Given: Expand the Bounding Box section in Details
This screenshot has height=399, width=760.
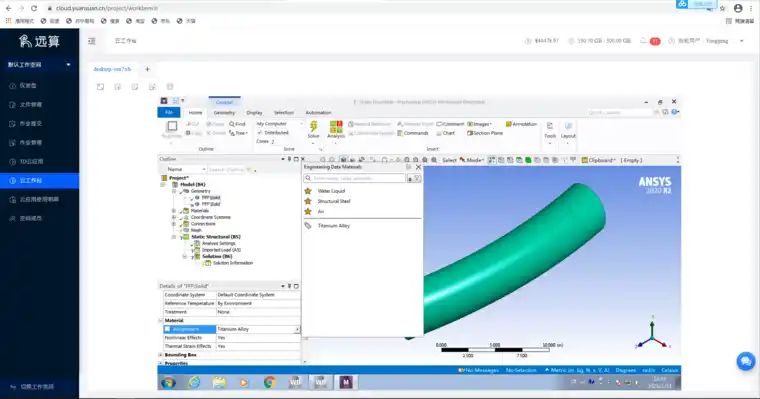Looking at the screenshot, I should click(161, 355).
